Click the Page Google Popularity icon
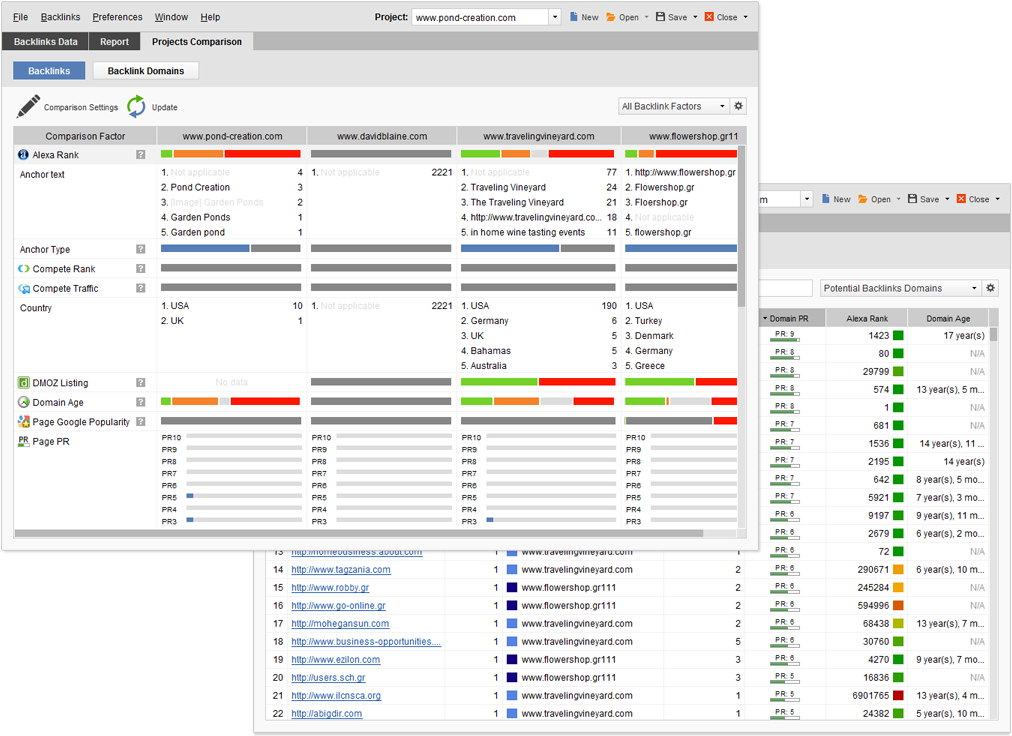Viewport: 1012px width, 736px height. [x=24, y=422]
